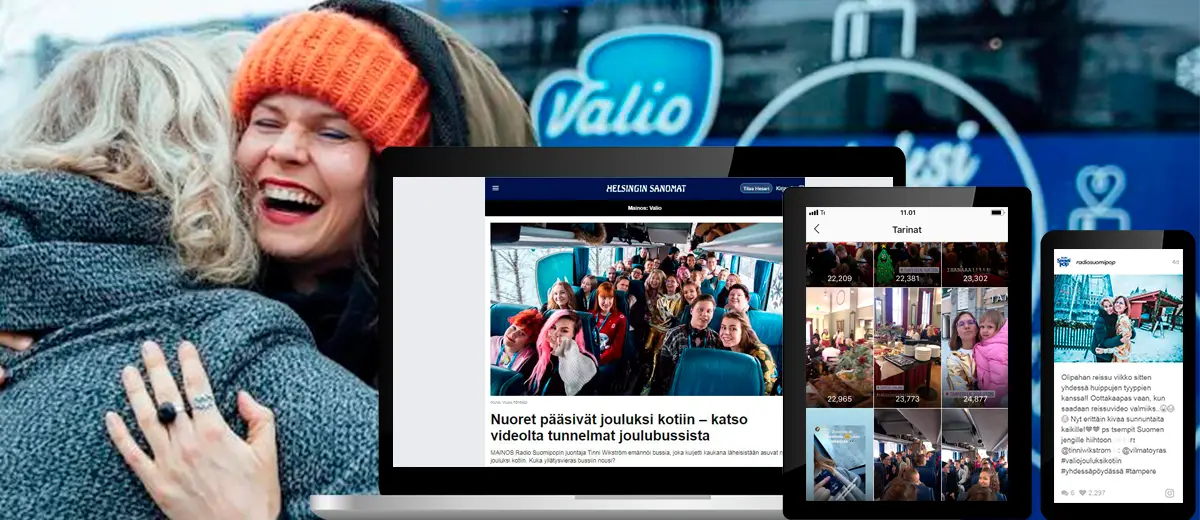This screenshot has height=520, width=1200.
Task: Open the story with 23,773 views
Action: [x=908, y=346]
